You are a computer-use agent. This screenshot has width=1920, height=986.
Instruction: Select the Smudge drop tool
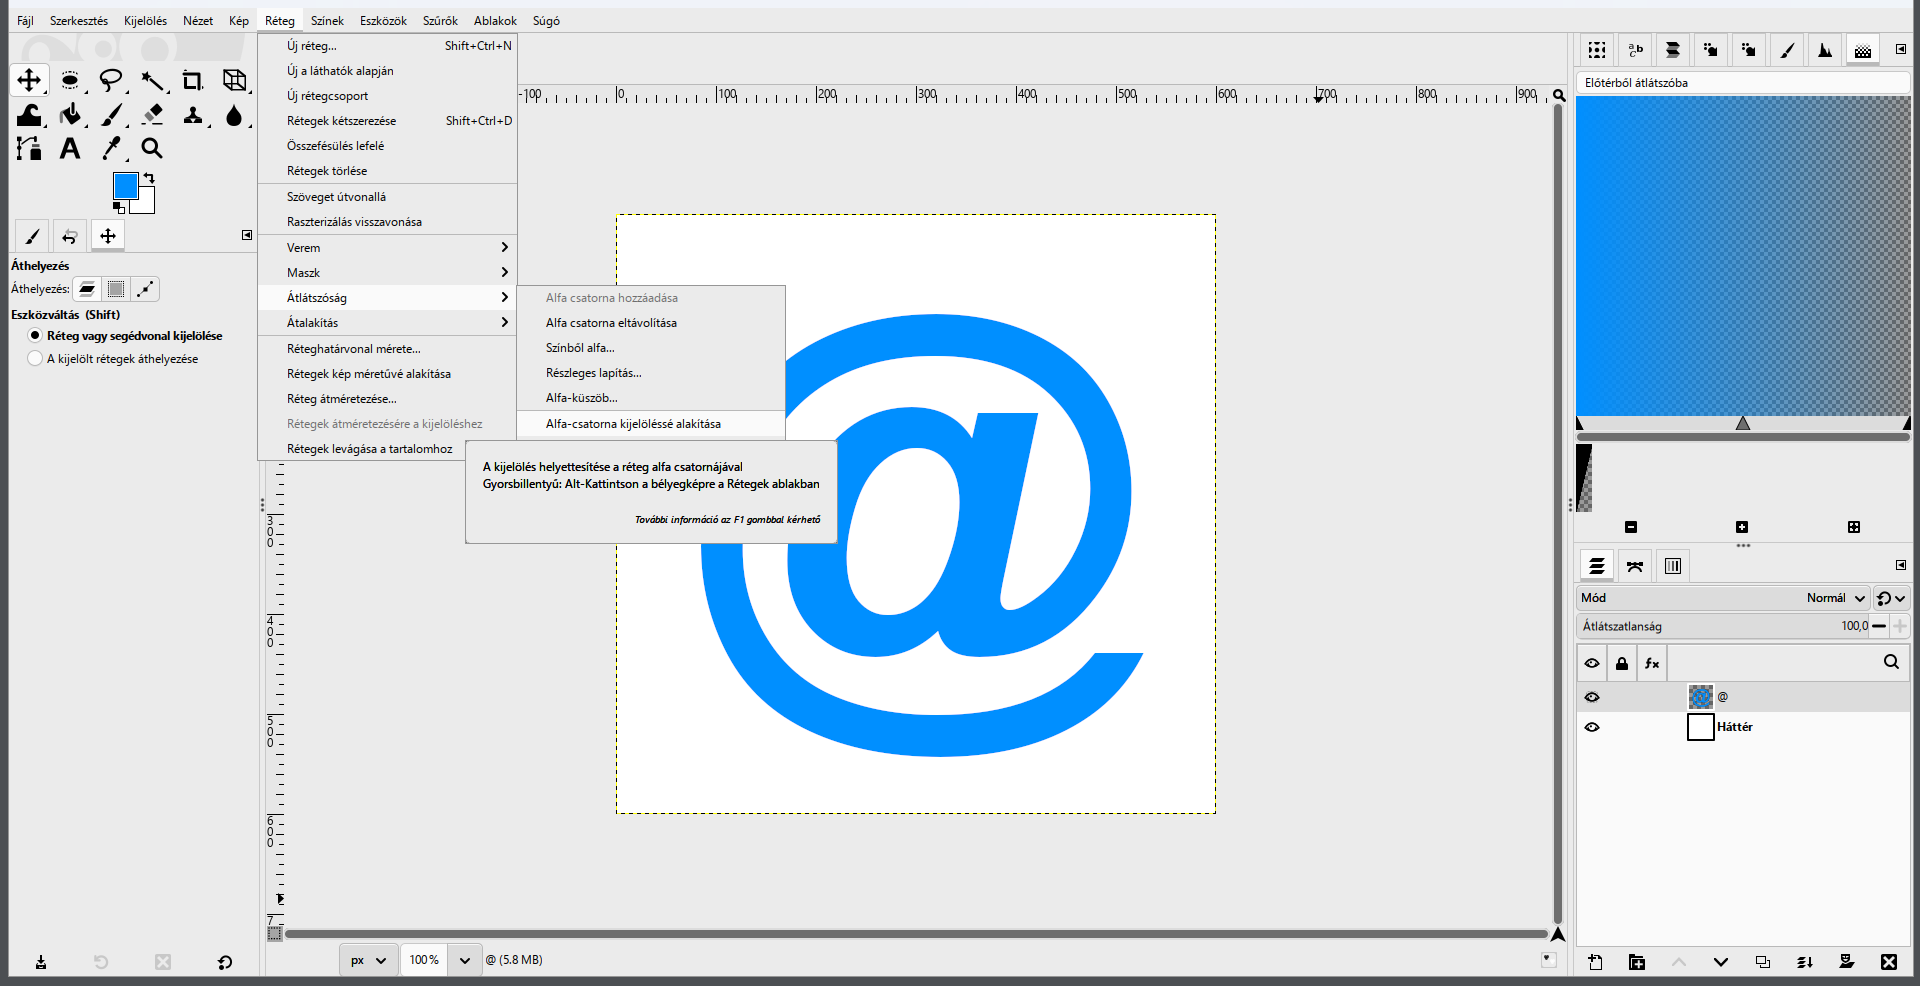pyautogui.click(x=234, y=115)
